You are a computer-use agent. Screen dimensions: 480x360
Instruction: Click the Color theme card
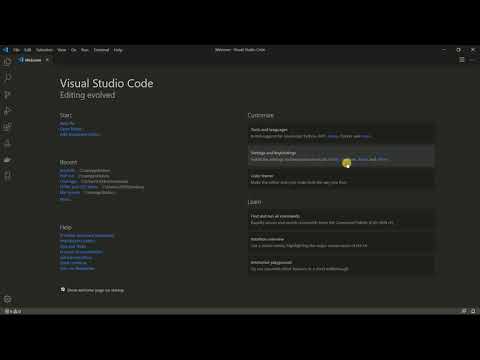tap(341, 179)
